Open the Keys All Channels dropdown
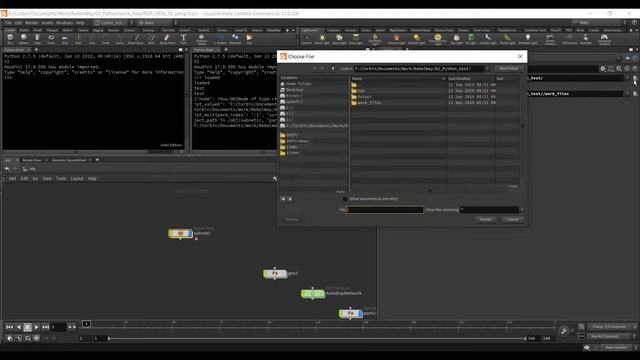Viewport: 640px width, 360px height. pos(635,336)
